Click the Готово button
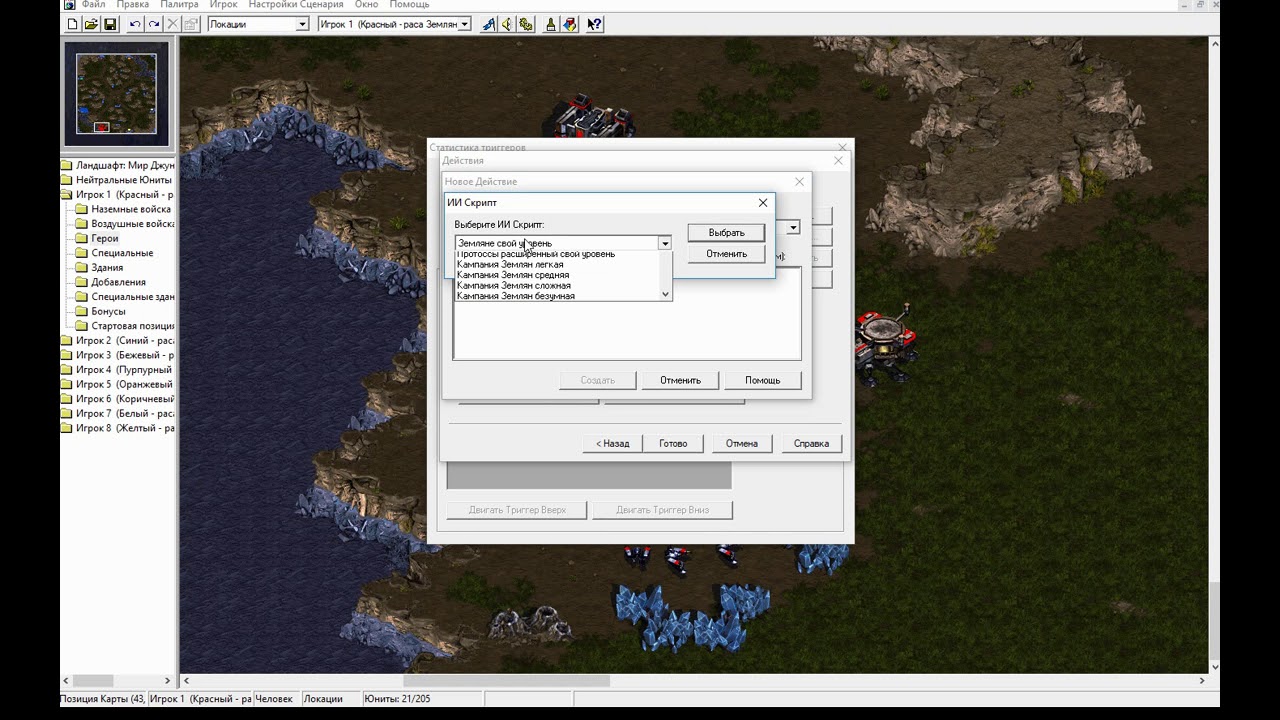 (673, 443)
